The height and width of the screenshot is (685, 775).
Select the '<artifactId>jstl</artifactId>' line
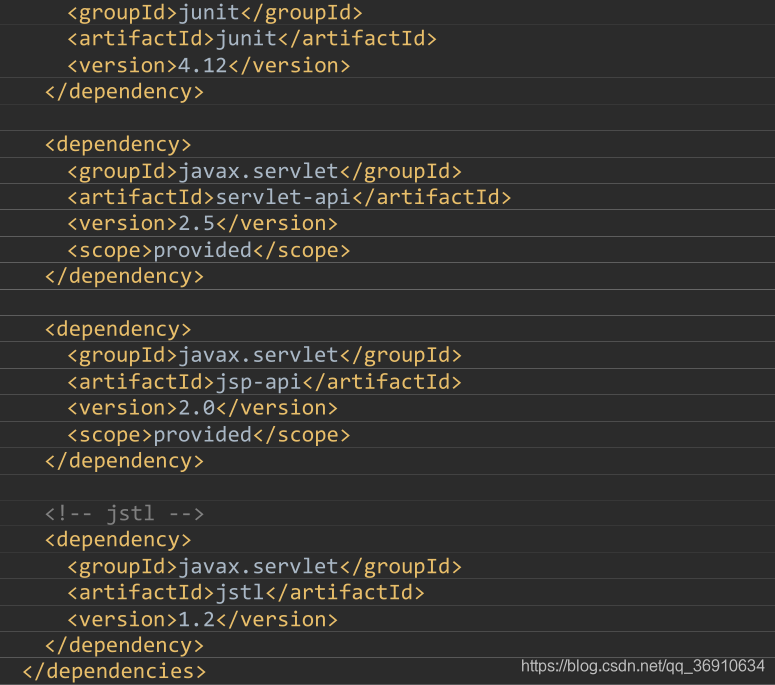click(x=246, y=593)
